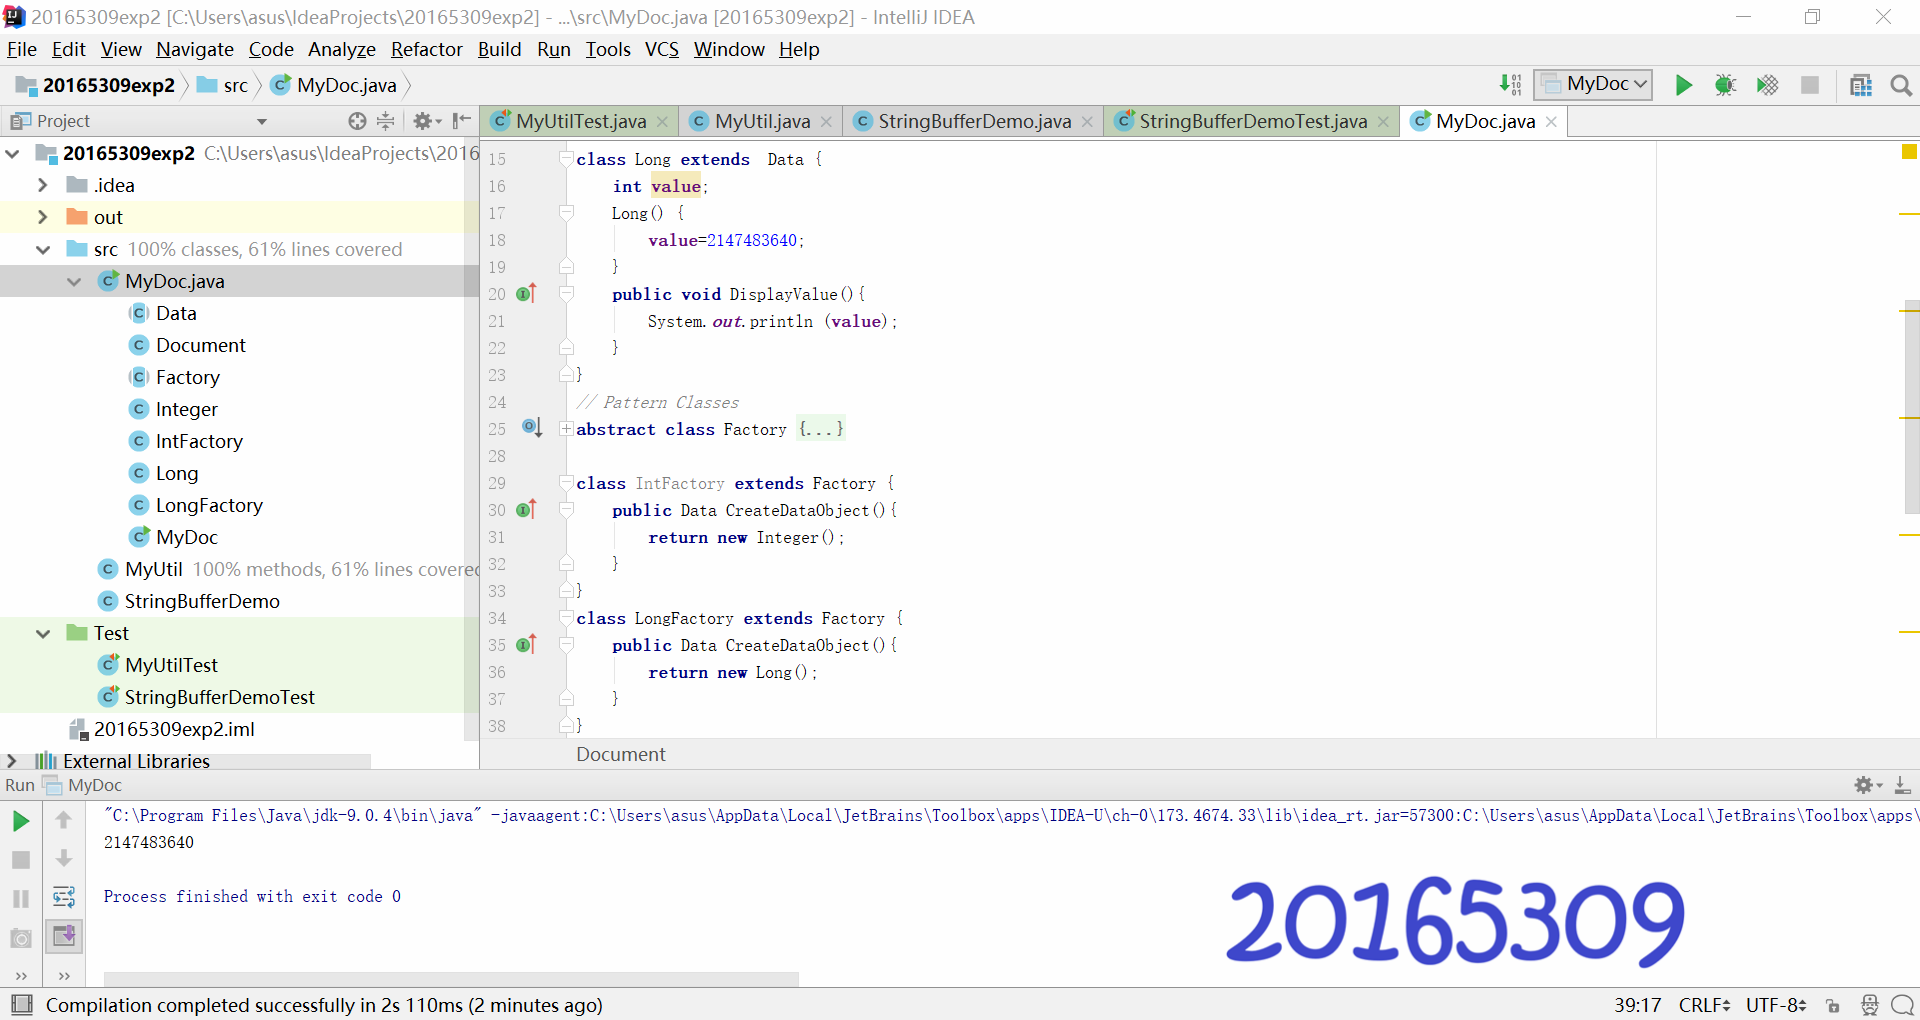Toggle file read-only lock in status bar
Screen dimensions: 1920x1020
pyautogui.click(x=1832, y=1005)
